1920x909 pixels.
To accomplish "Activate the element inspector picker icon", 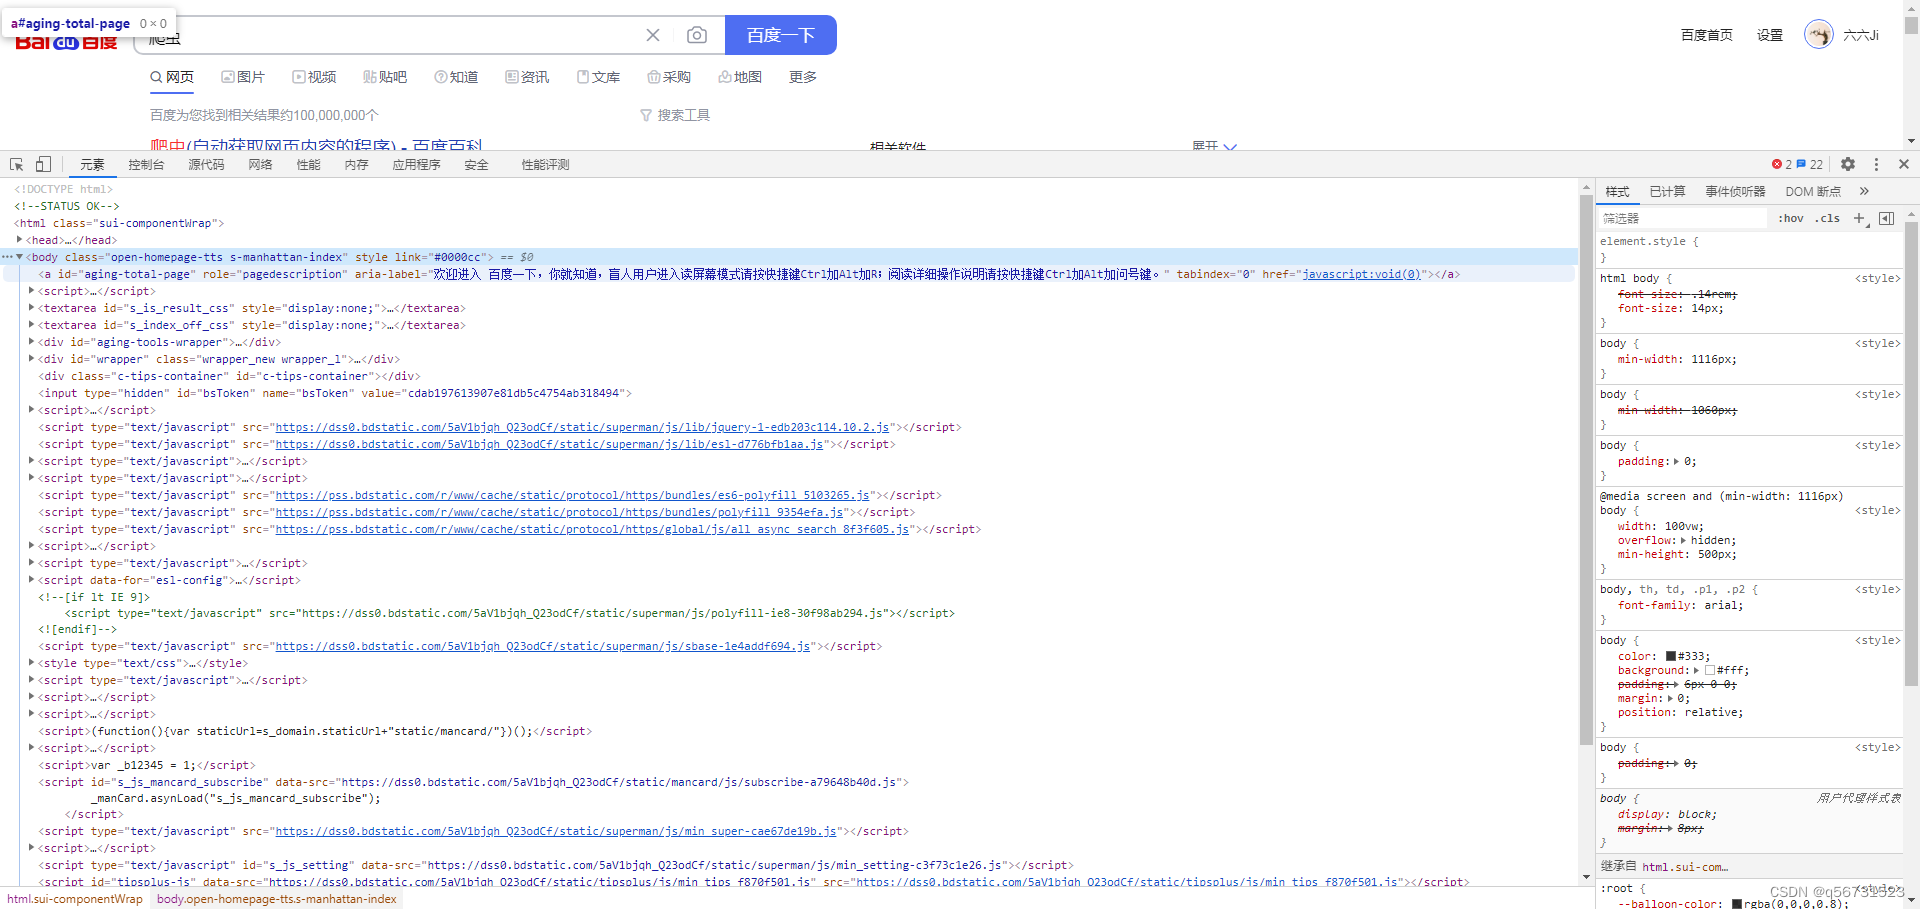I will (x=17, y=164).
